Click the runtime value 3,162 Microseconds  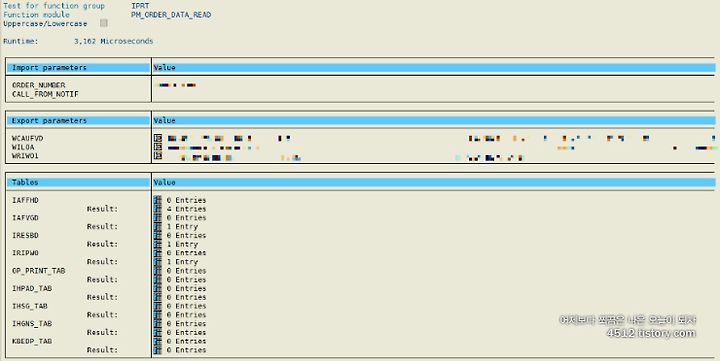coord(114,41)
